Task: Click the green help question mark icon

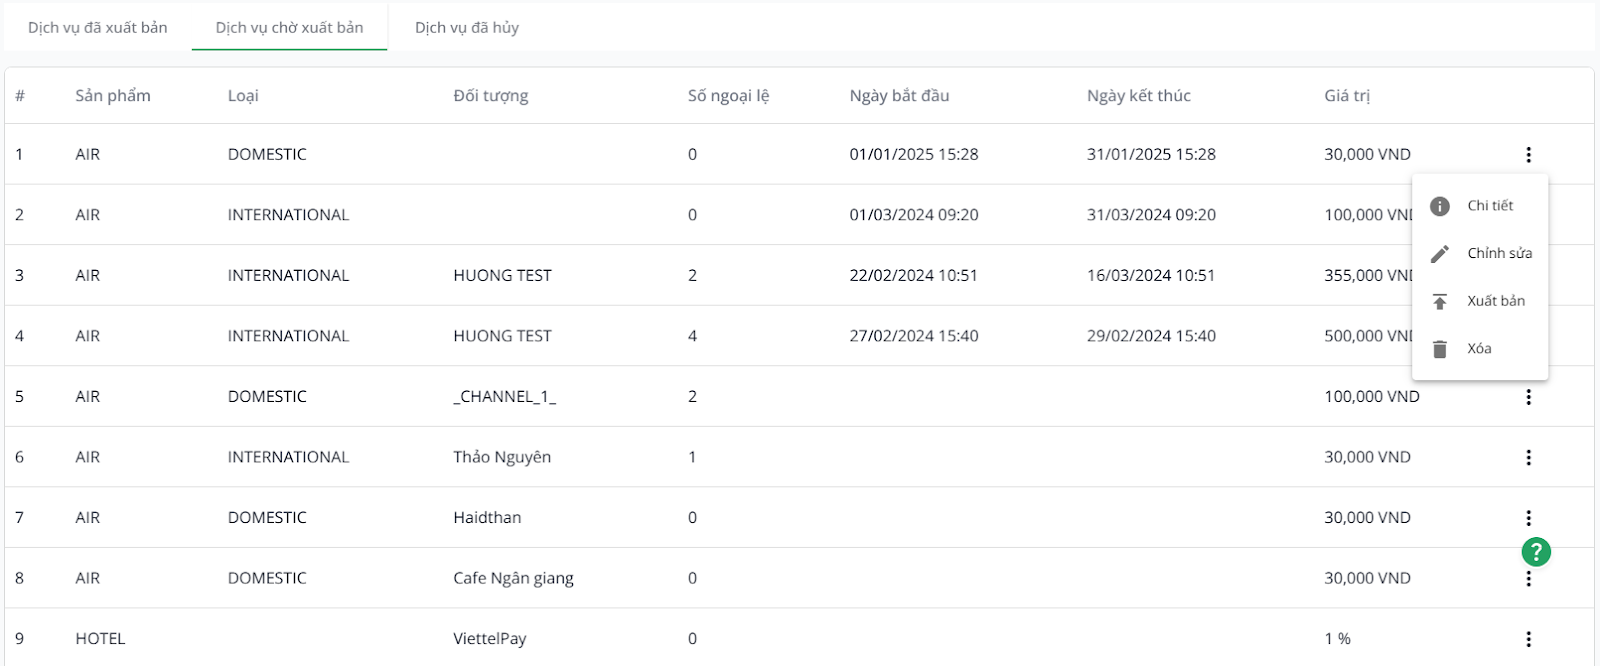Action: pos(1536,552)
